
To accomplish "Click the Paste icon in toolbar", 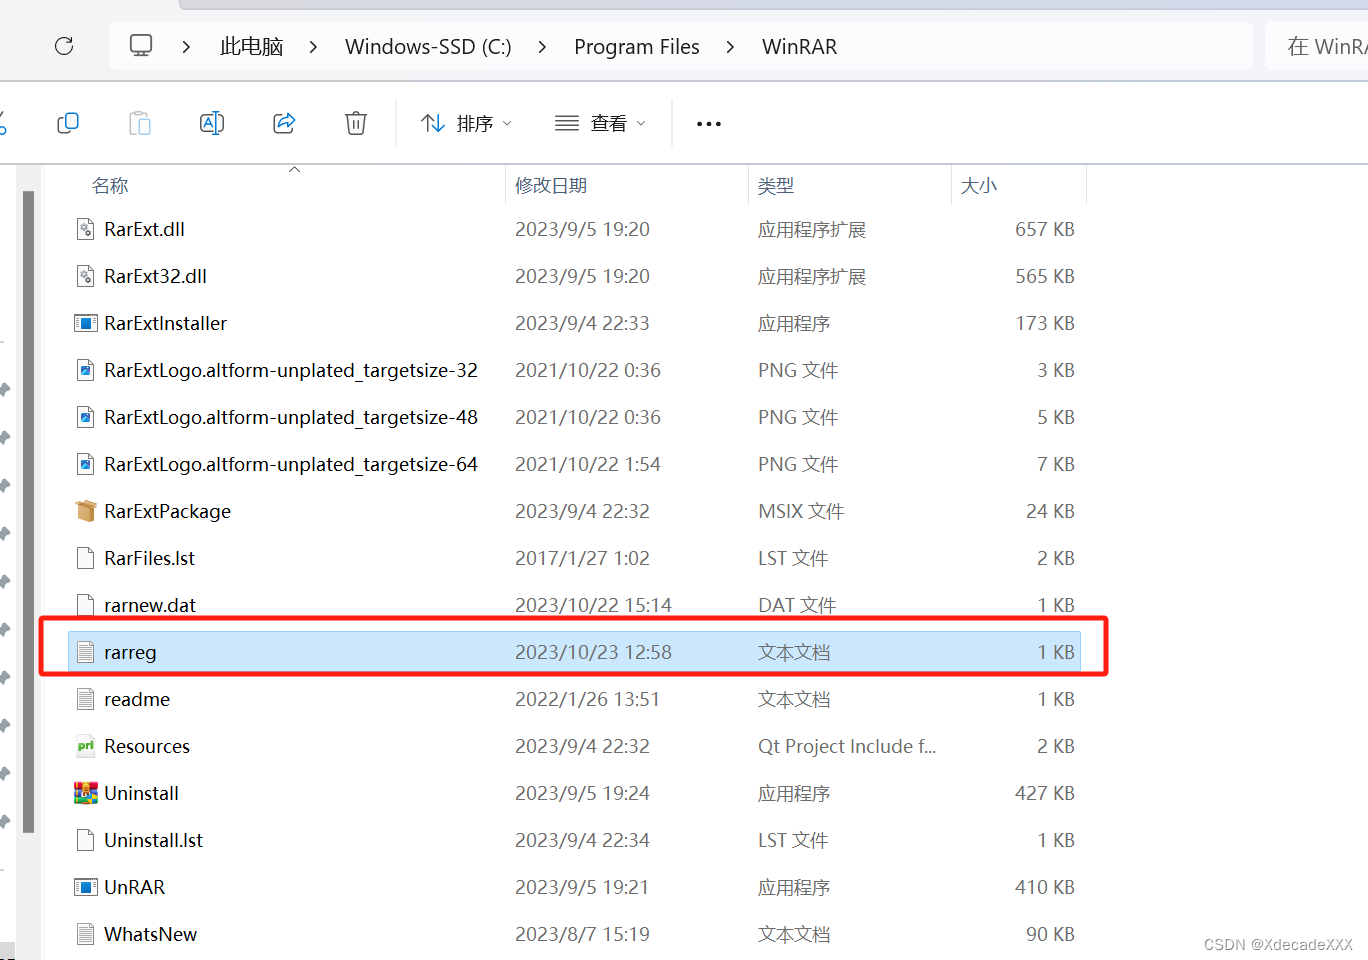I will (x=140, y=123).
